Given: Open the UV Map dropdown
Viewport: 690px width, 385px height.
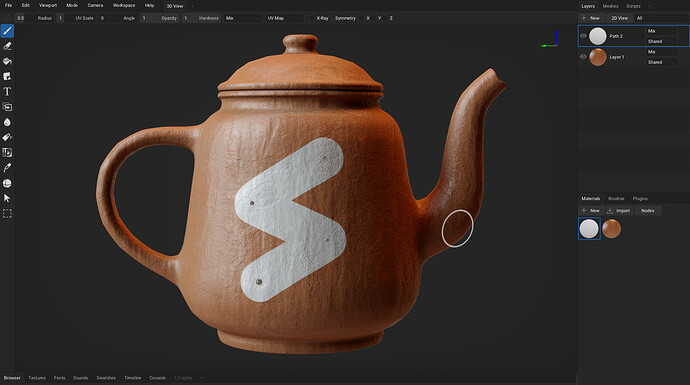Looking at the screenshot, I should pyautogui.click(x=284, y=18).
